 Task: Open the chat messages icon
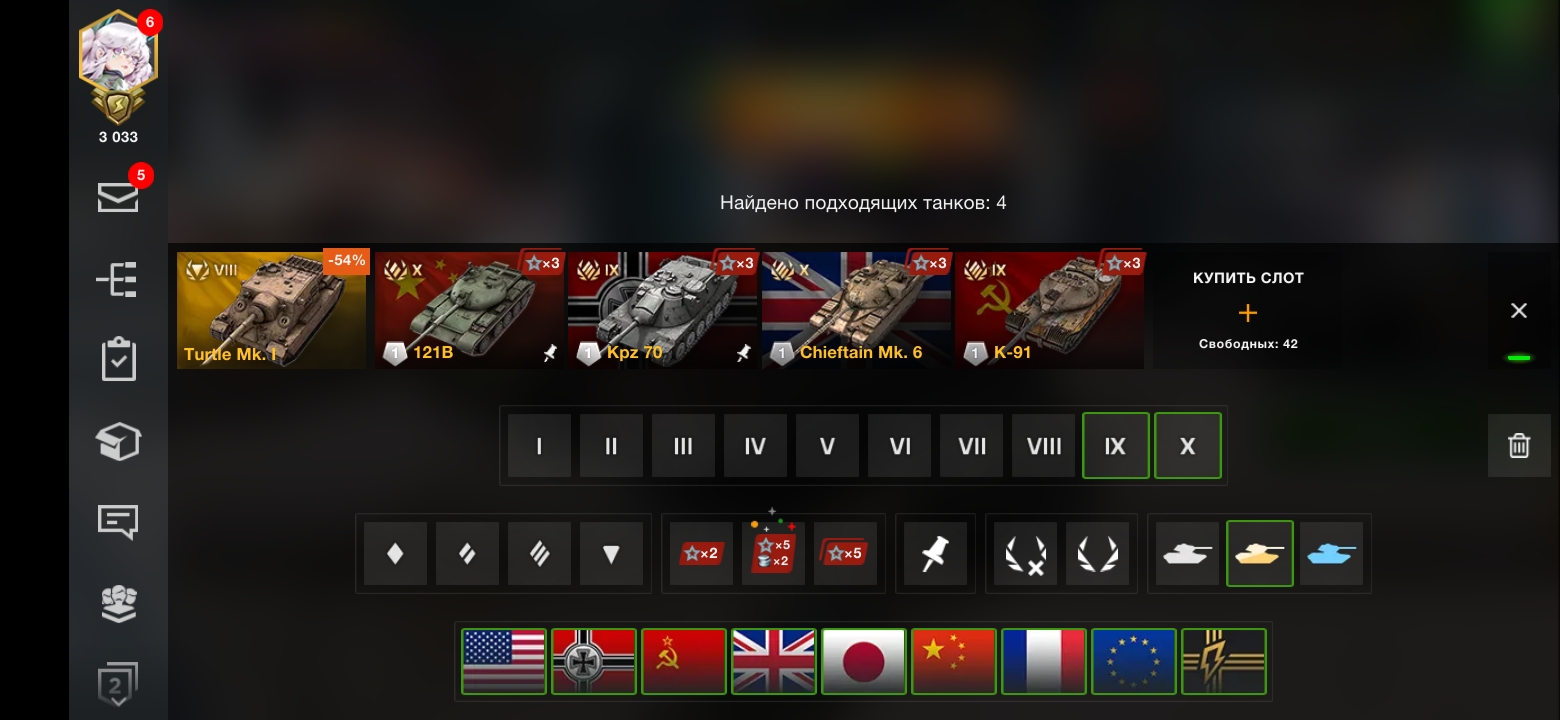118,522
